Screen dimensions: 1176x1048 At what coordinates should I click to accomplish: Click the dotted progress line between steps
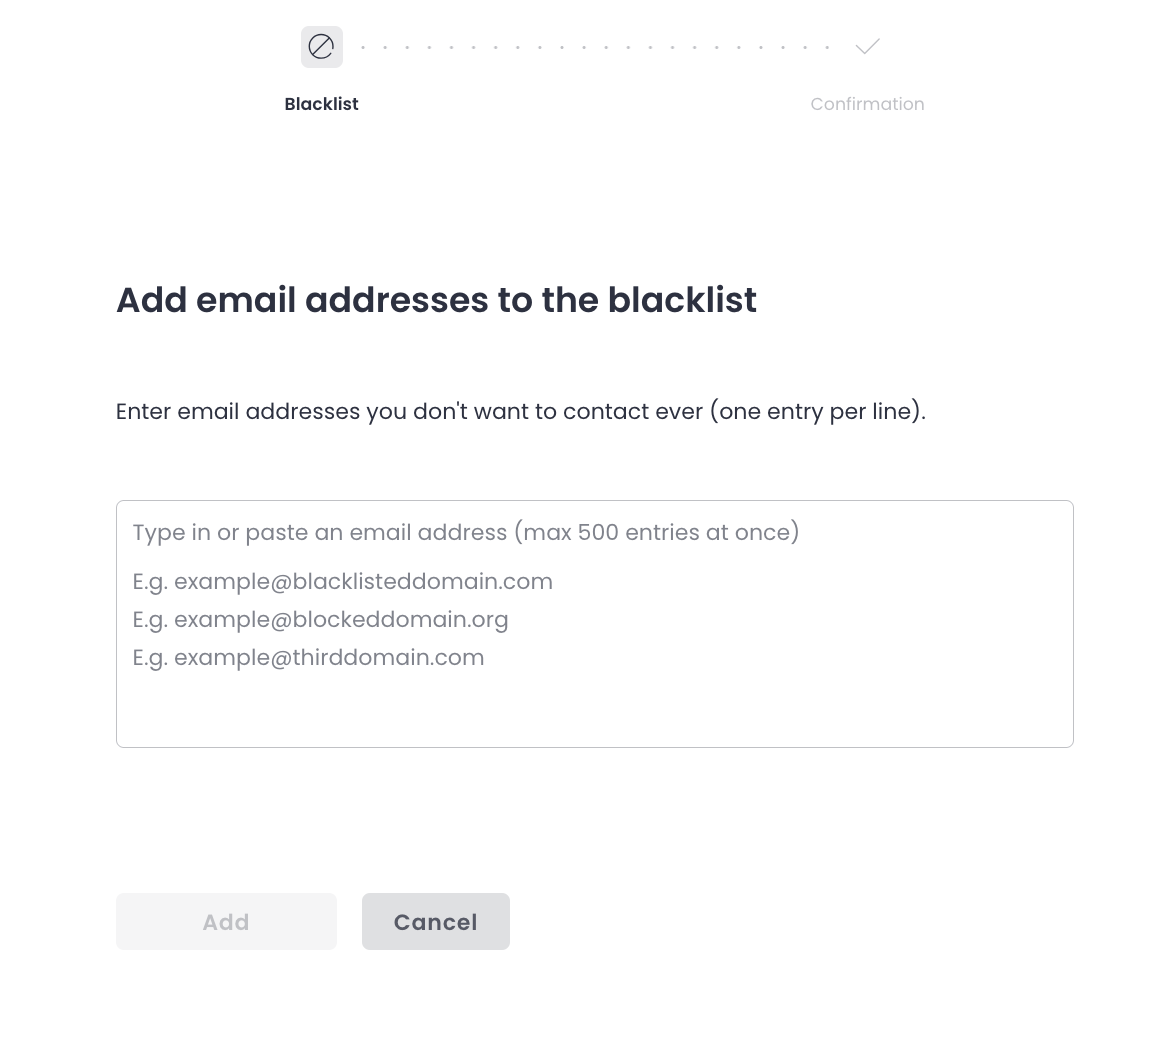(595, 47)
